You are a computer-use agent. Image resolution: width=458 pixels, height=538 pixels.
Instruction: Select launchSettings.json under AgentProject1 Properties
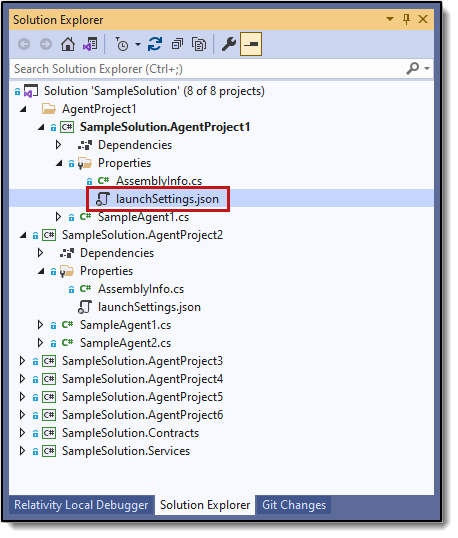click(167, 199)
